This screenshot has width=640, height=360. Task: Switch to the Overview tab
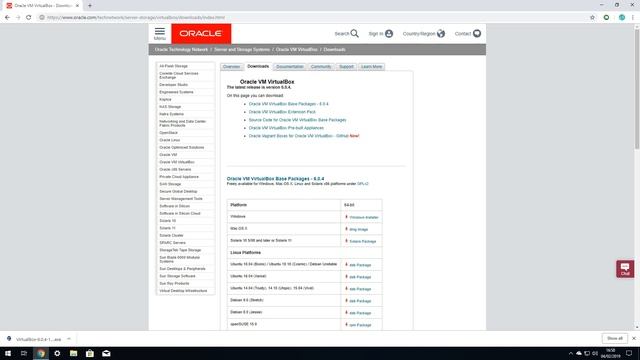pyautogui.click(x=231, y=67)
